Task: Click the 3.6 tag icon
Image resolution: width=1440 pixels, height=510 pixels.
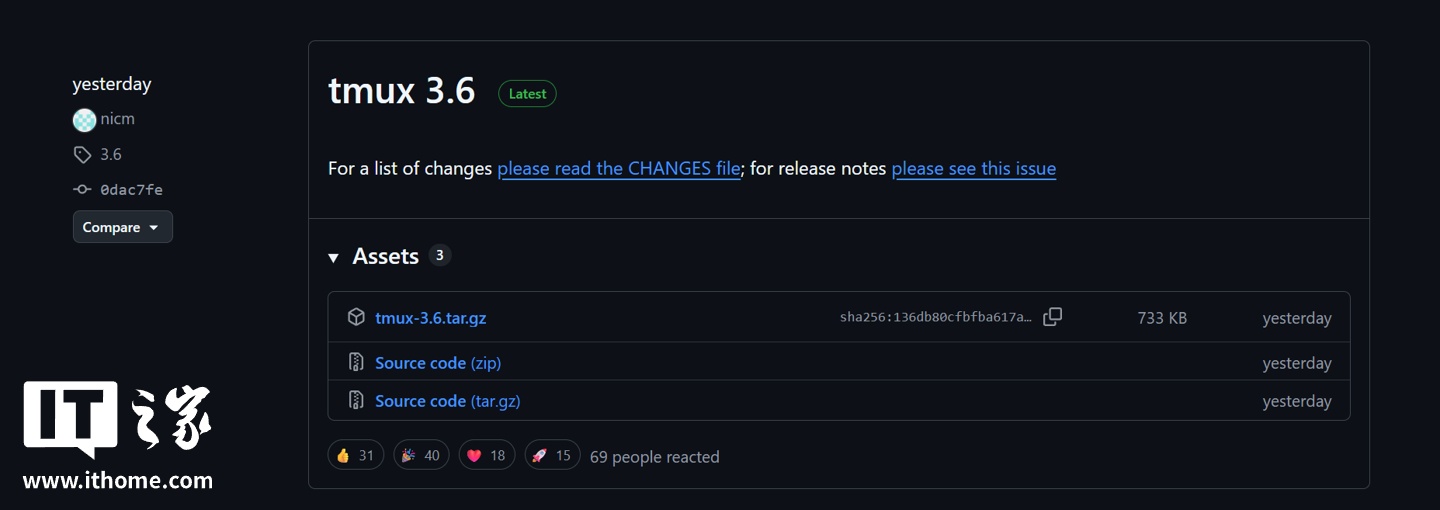Action: coord(82,155)
